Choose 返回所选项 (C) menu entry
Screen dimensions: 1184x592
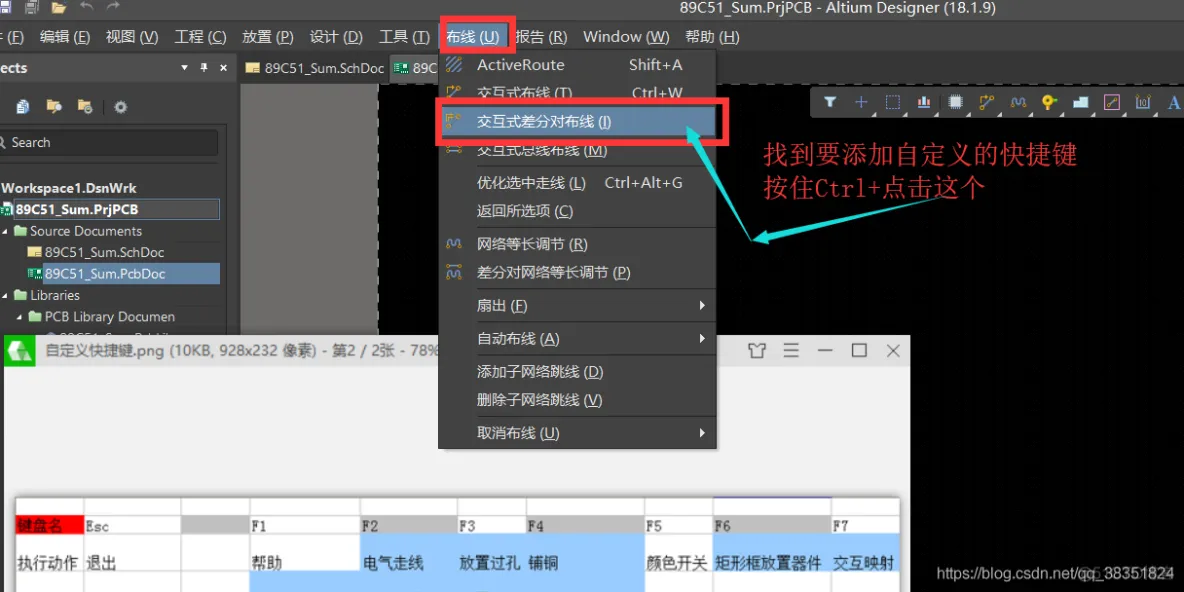pyautogui.click(x=578, y=211)
